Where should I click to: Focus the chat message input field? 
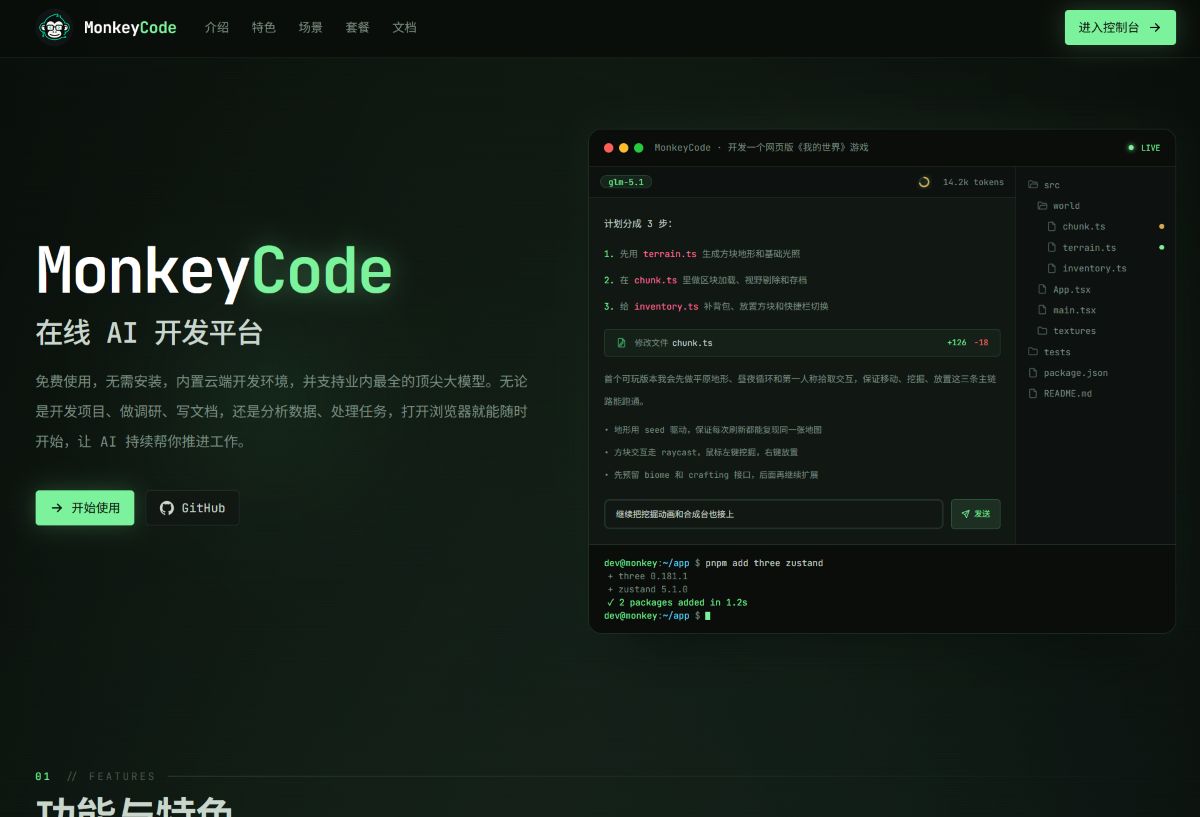(773, 514)
